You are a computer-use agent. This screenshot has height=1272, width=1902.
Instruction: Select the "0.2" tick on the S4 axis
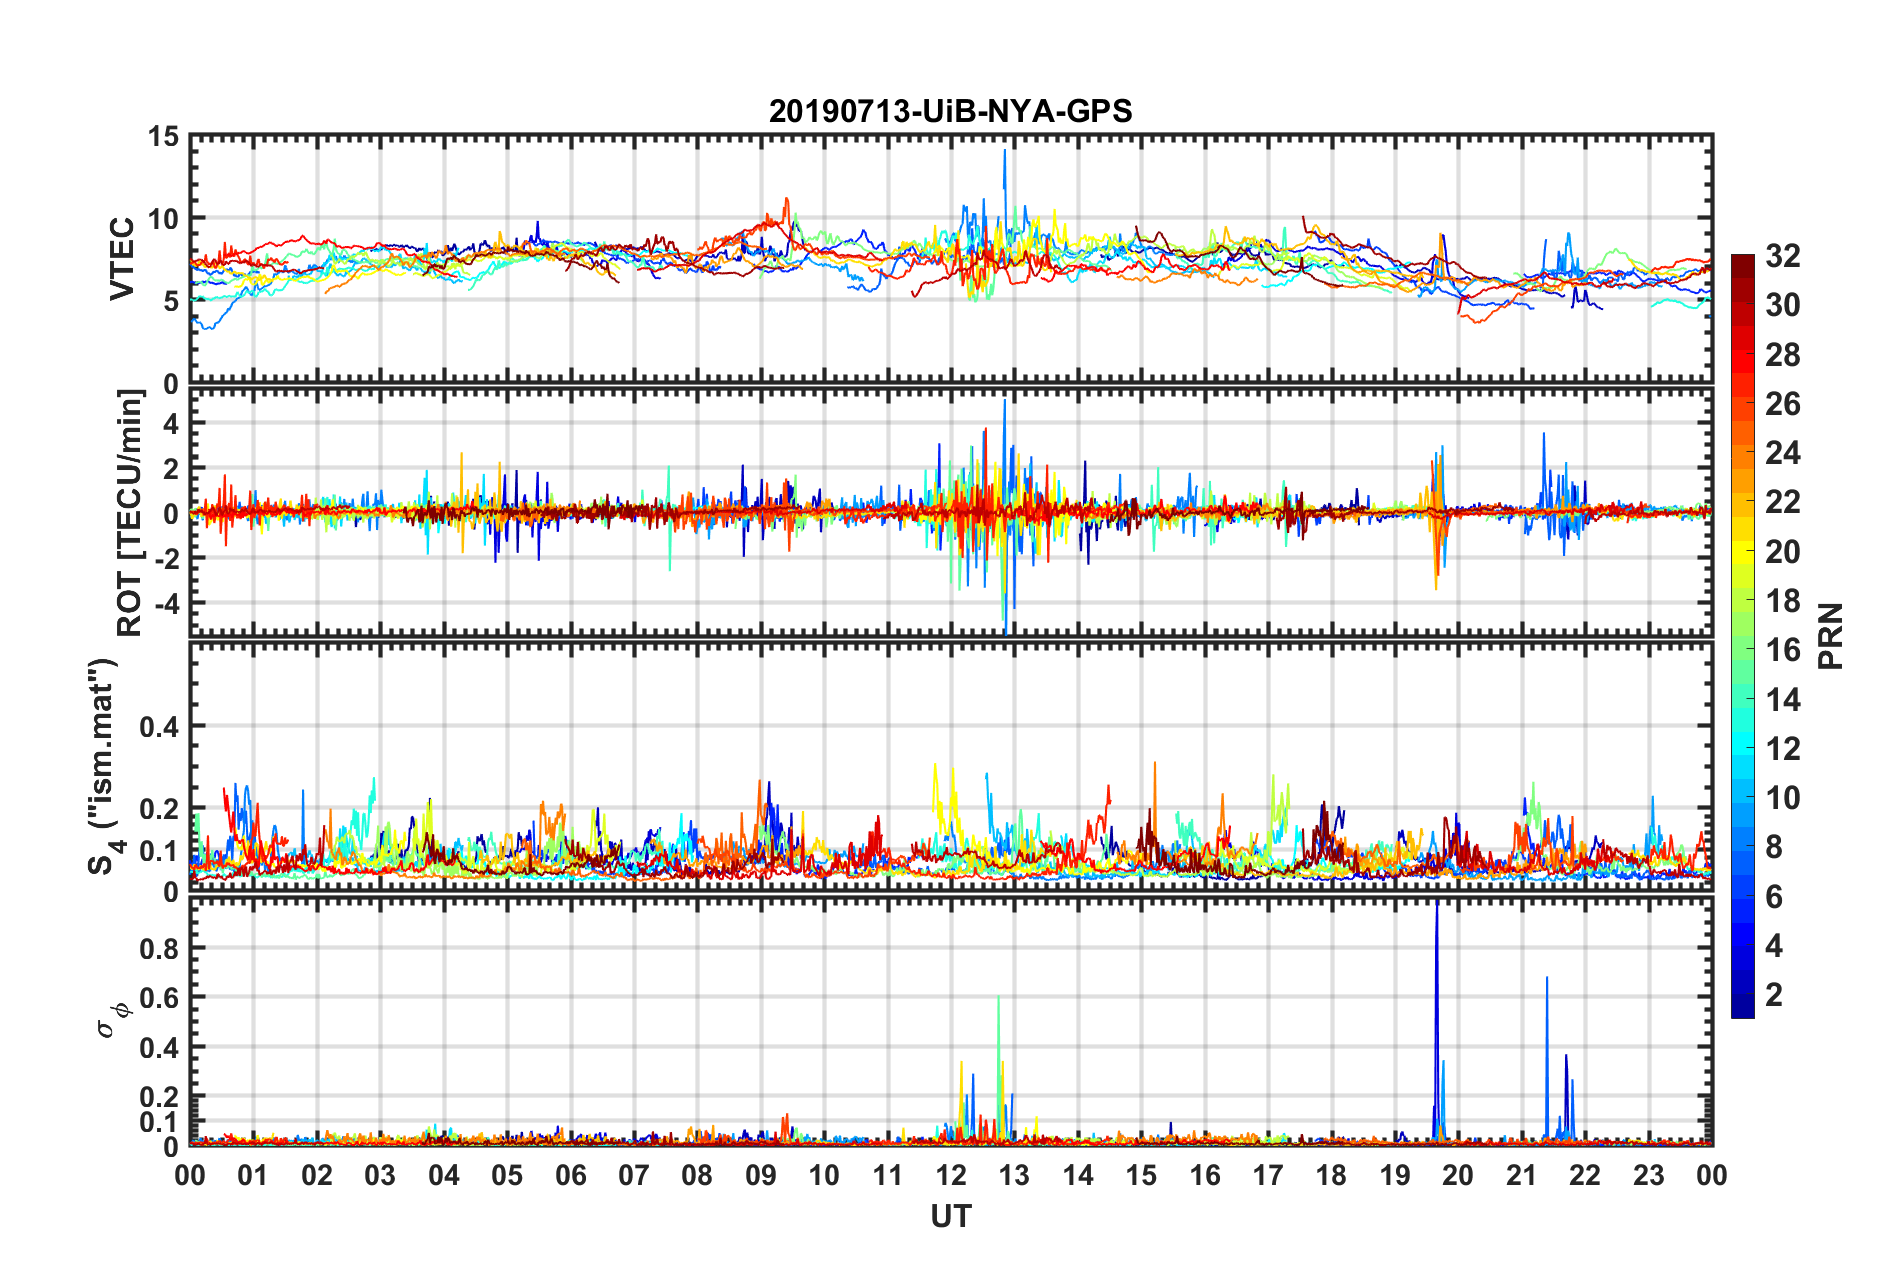tap(159, 809)
